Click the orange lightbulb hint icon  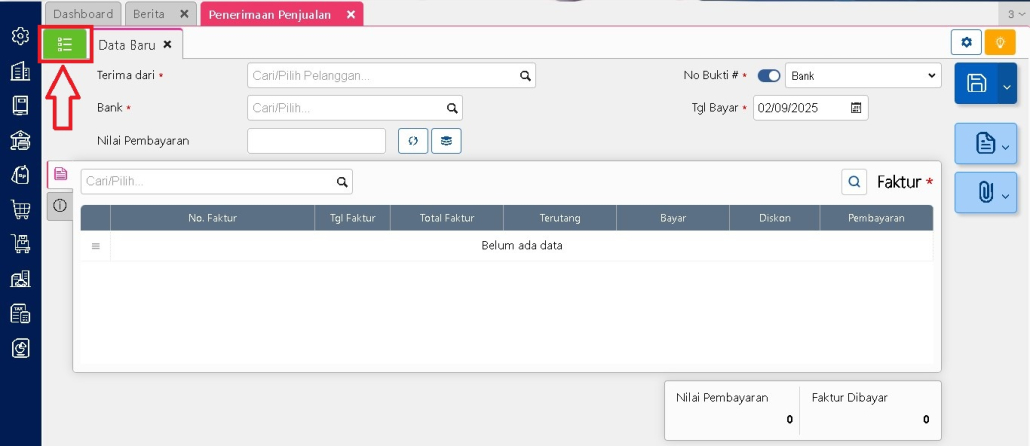[998, 43]
